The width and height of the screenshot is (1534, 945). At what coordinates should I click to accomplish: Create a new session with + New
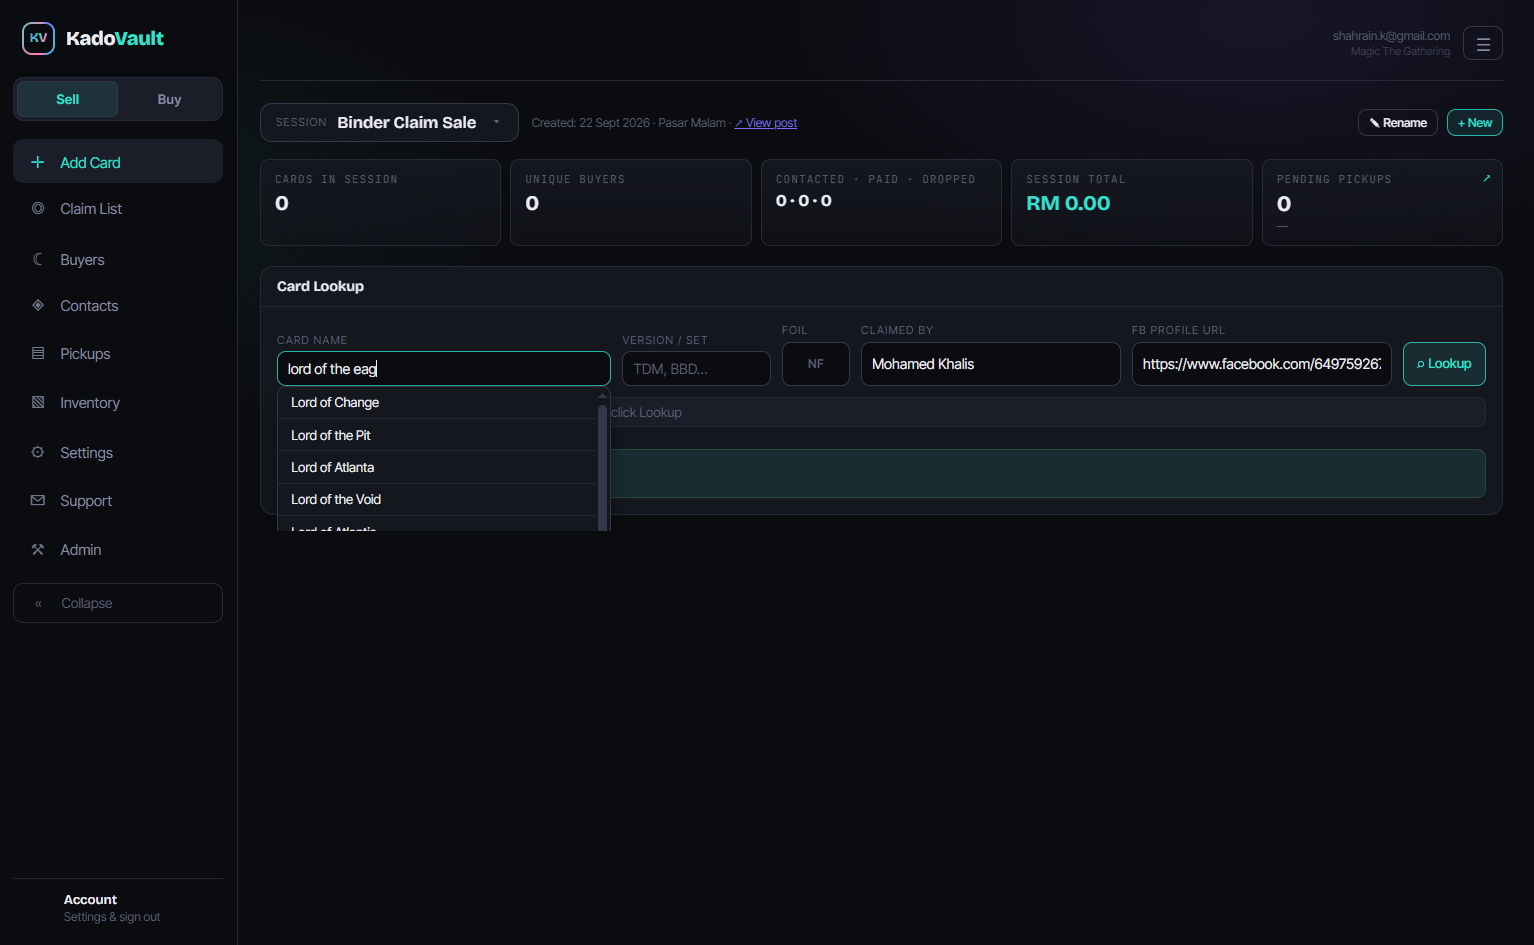coord(1475,122)
